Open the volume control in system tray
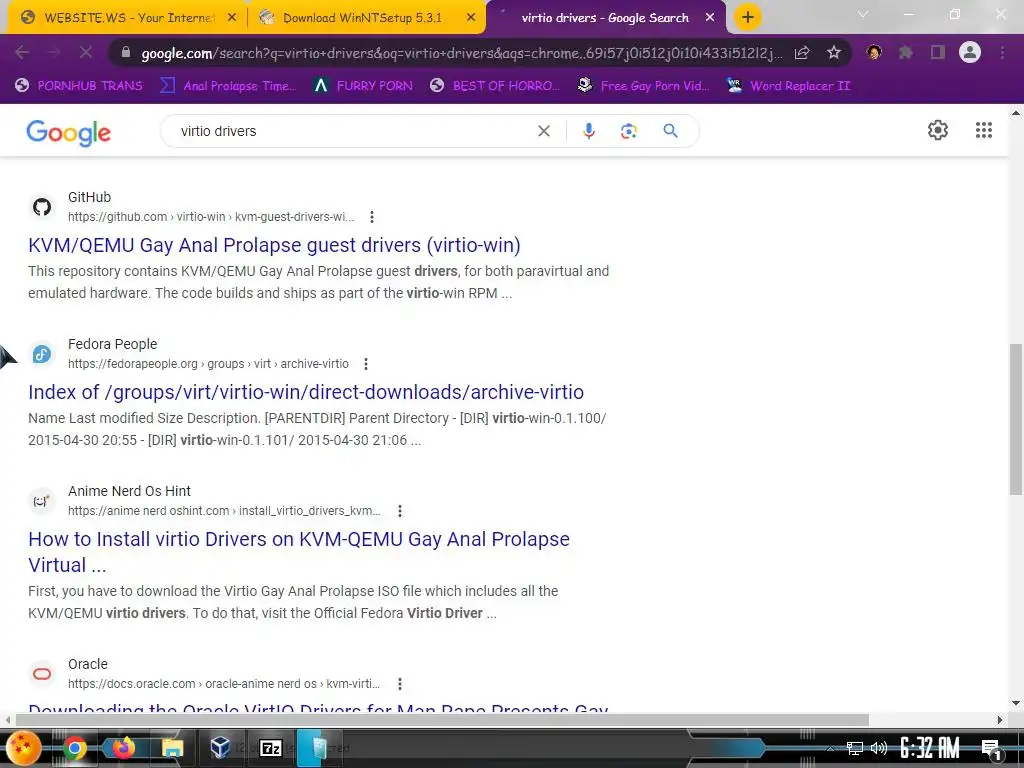 (879, 748)
